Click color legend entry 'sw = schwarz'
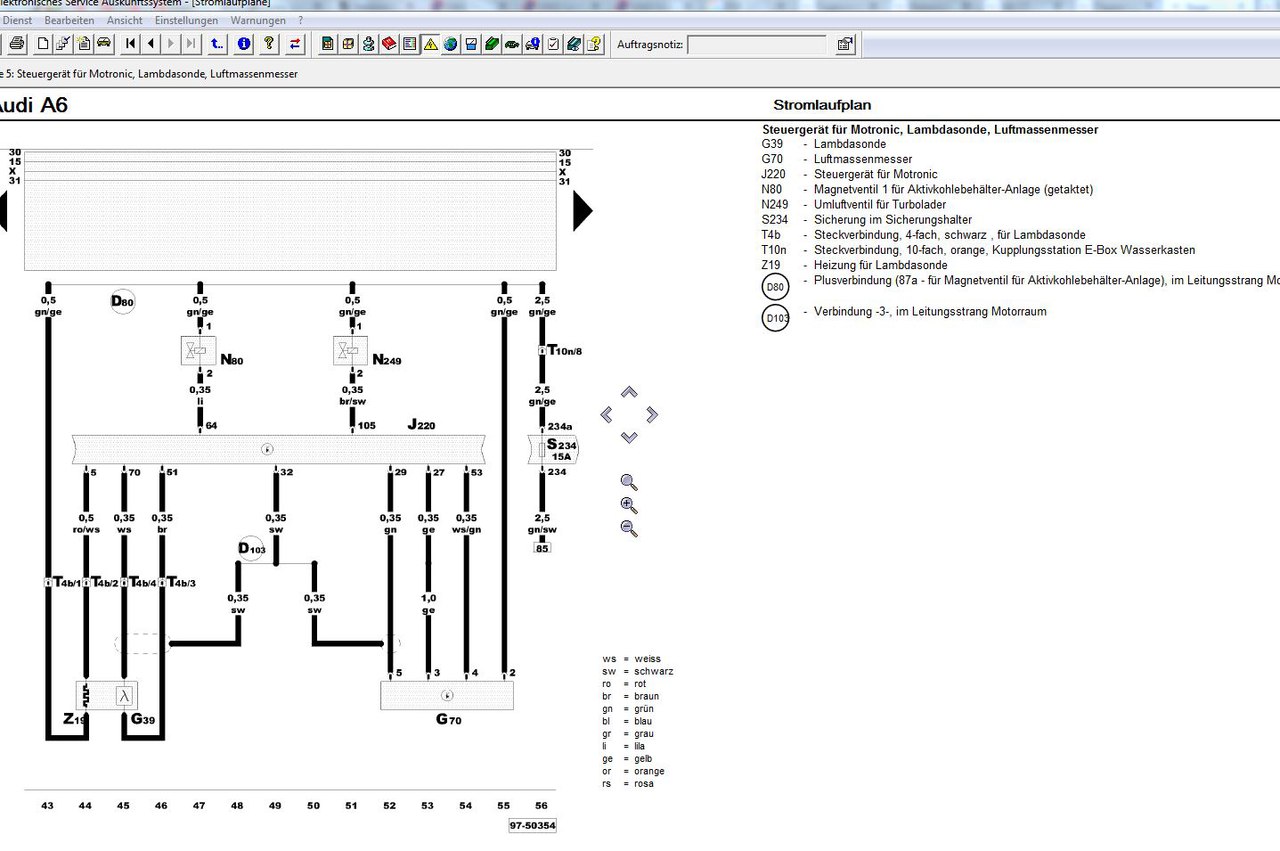 pos(638,672)
